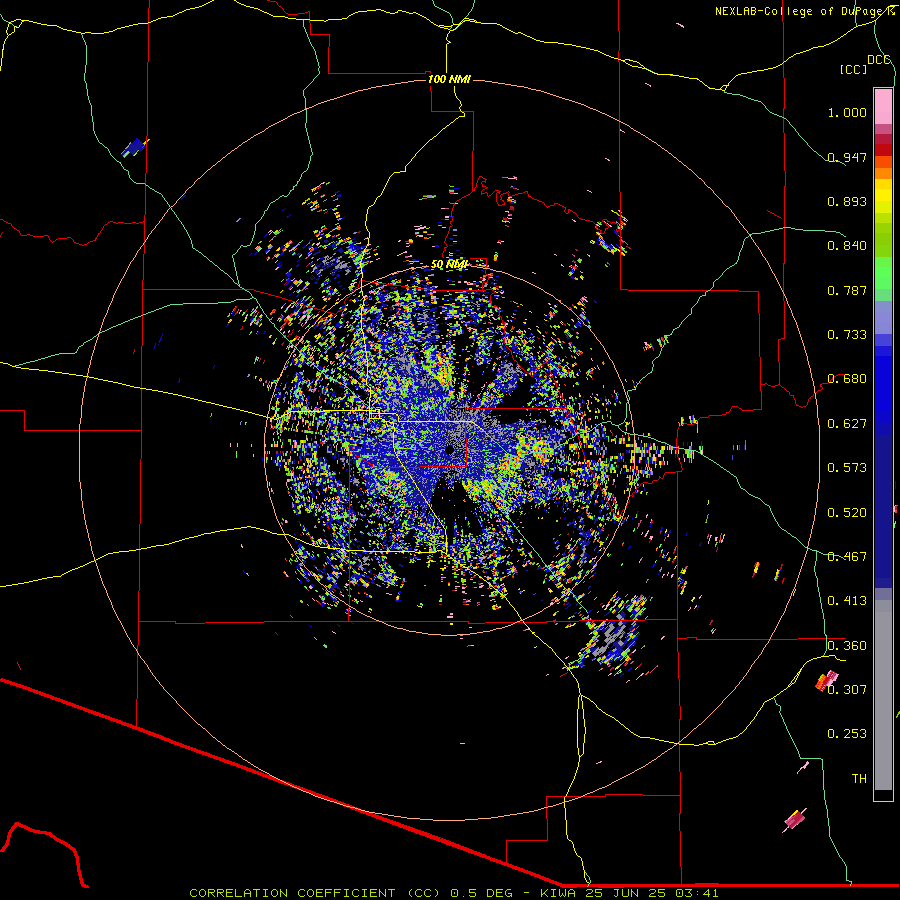Screen dimensions: 900x900
Task: Click the 0.893 scale value
Action: click(x=847, y=201)
